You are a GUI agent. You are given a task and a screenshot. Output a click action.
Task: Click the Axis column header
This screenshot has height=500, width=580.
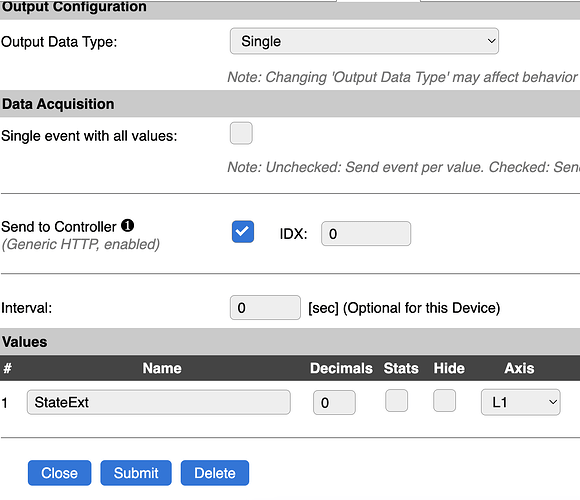tap(519, 368)
